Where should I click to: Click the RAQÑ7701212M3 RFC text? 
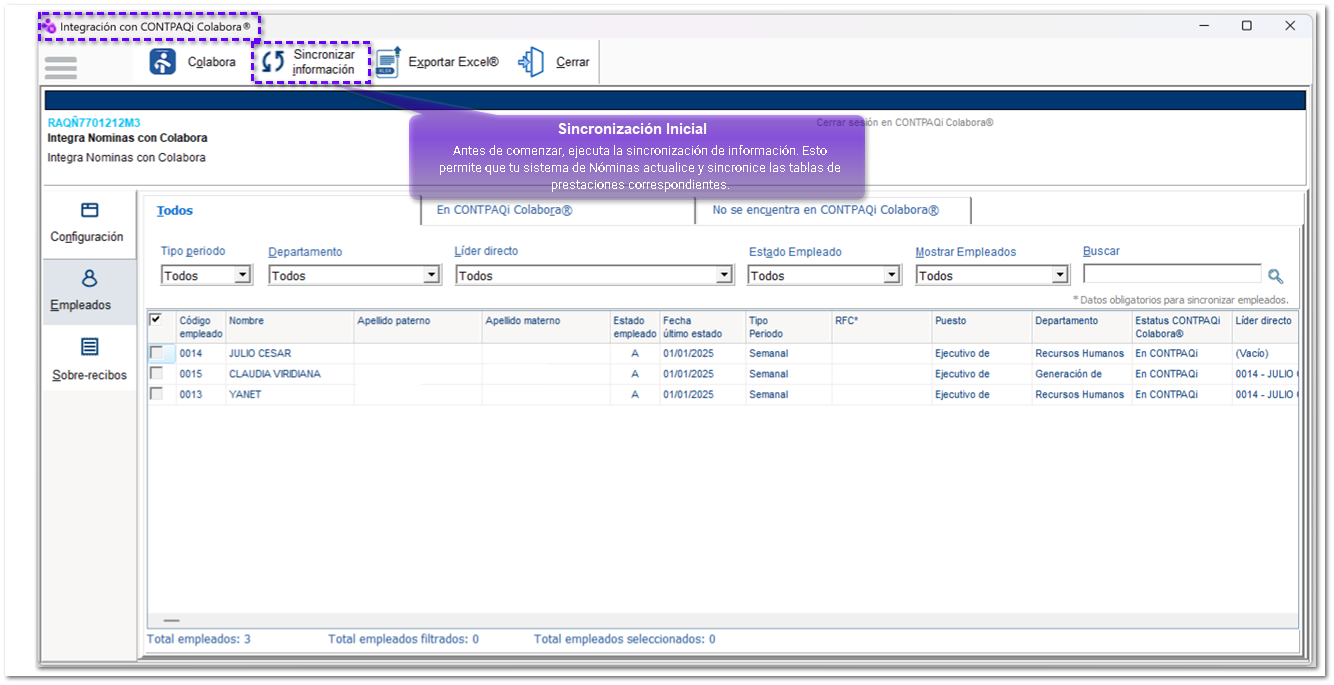94,123
